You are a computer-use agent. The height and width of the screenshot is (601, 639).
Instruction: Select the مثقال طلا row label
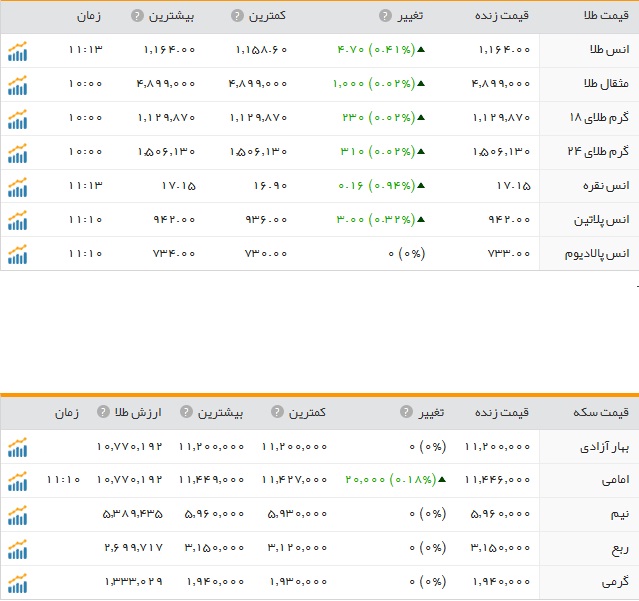[606, 84]
